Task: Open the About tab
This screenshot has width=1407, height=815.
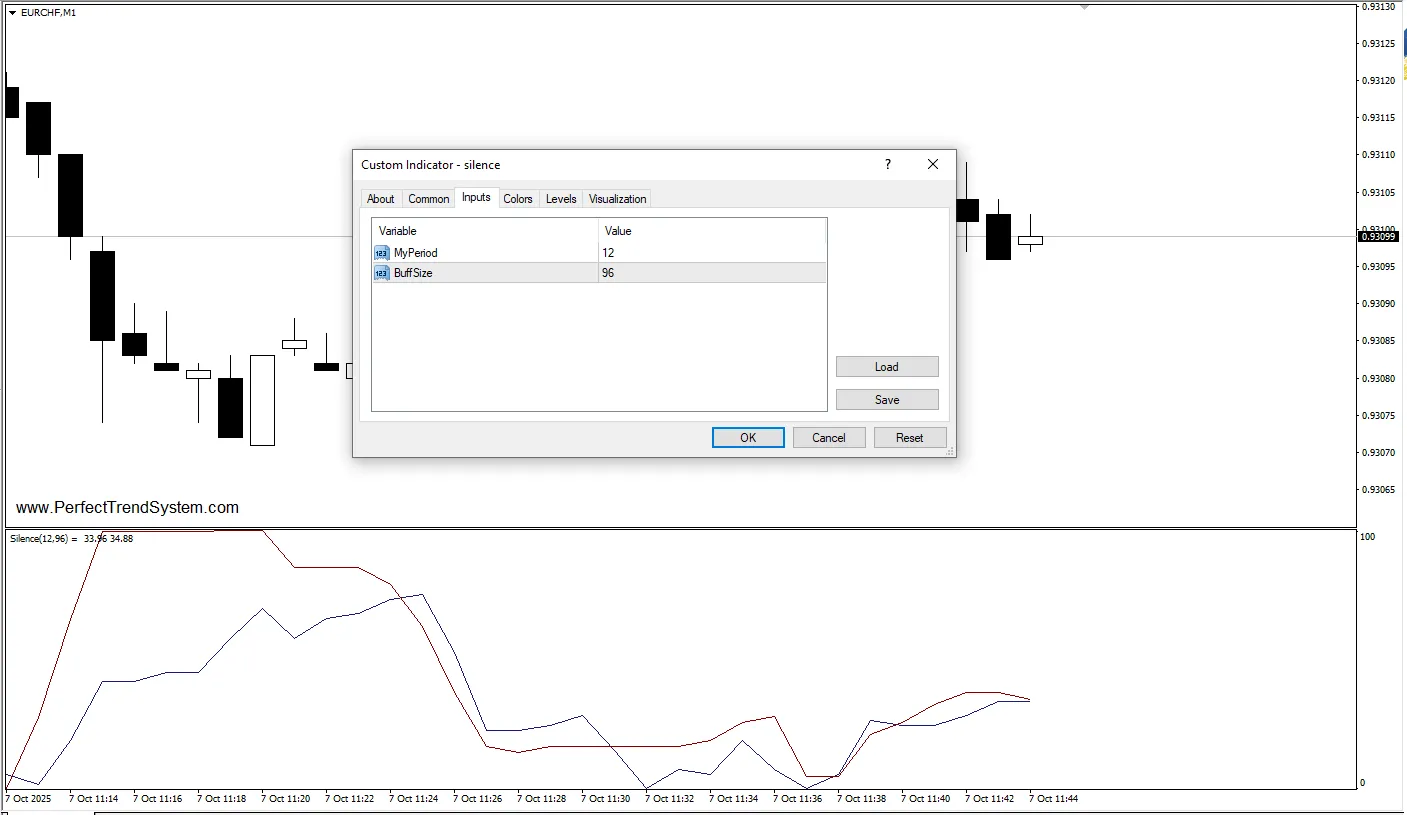Action: click(x=380, y=199)
